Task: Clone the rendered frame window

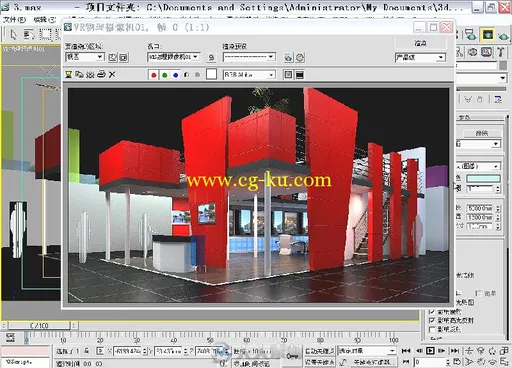Action: [x=90, y=74]
